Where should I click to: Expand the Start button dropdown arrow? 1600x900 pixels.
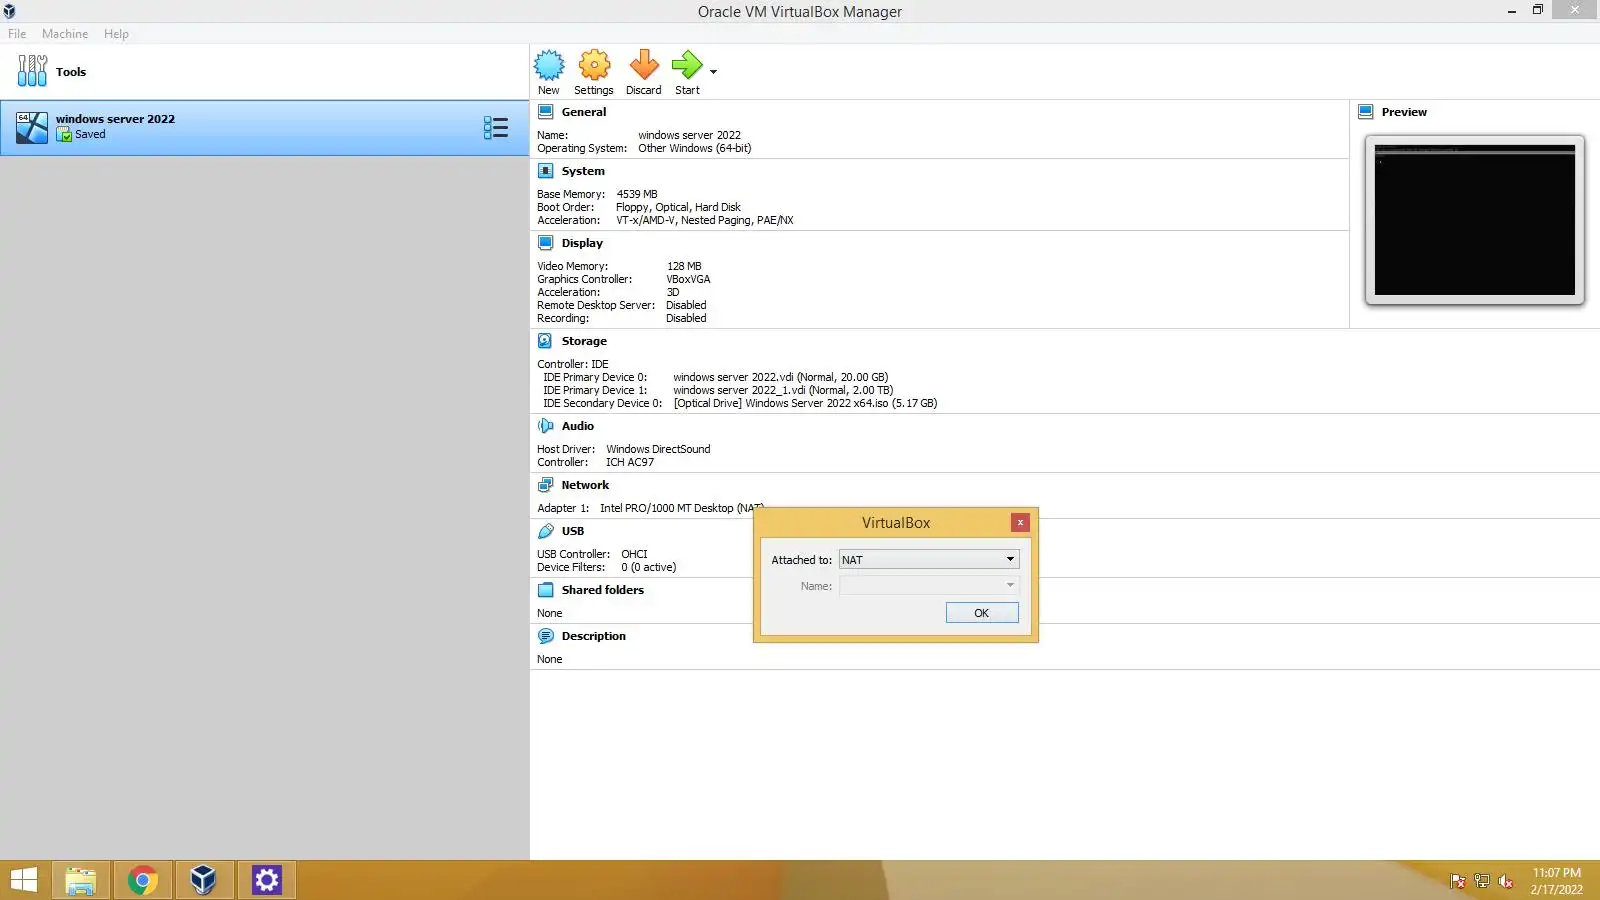pyautogui.click(x=713, y=72)
